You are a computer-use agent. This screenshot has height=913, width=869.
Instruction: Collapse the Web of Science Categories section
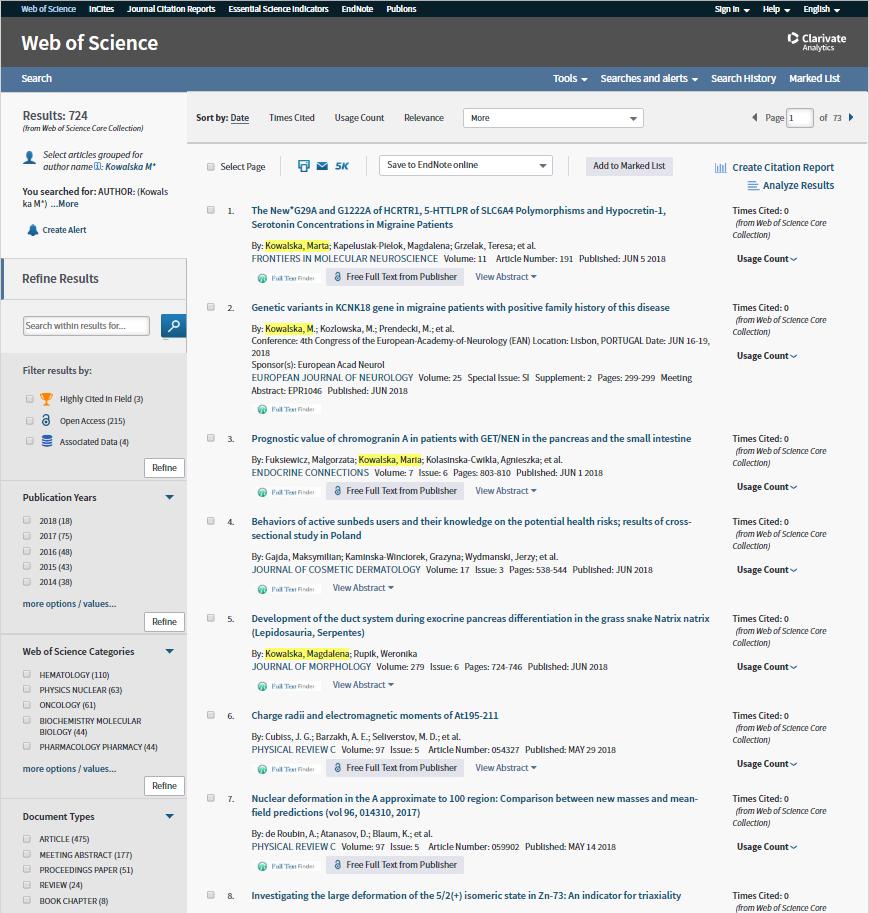[x=169, y=651]
